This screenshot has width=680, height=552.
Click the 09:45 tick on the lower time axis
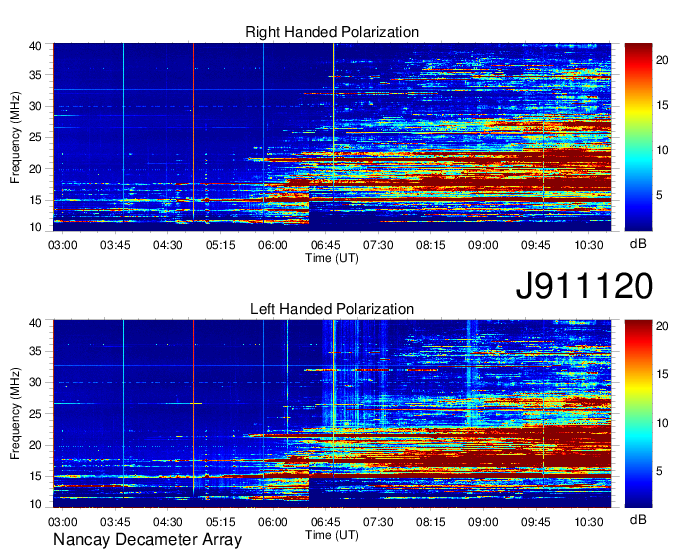click(536, 522)
